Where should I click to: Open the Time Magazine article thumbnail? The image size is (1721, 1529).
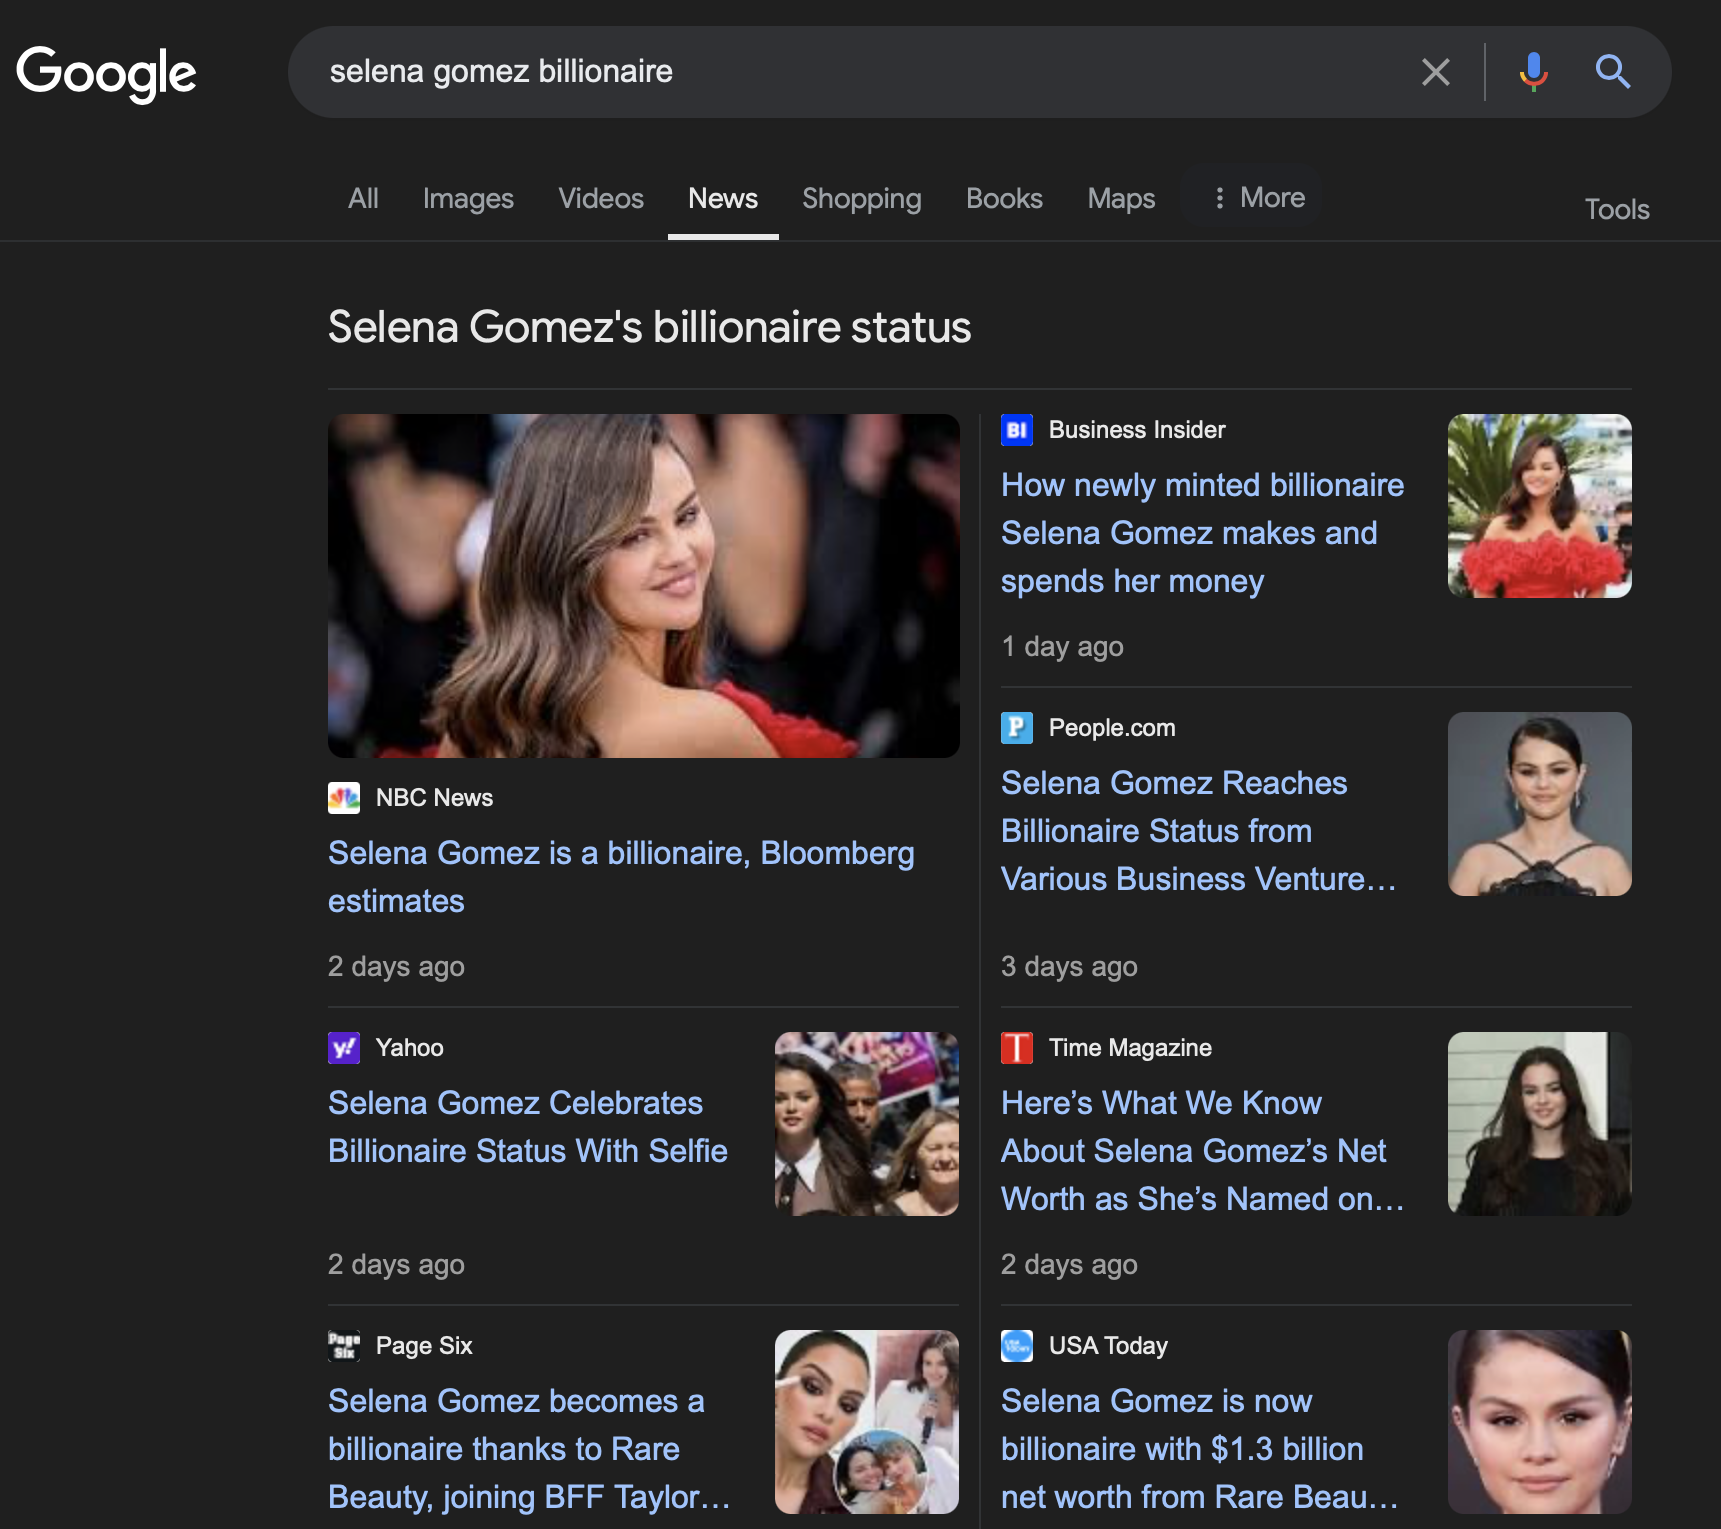[1540, 1124]
